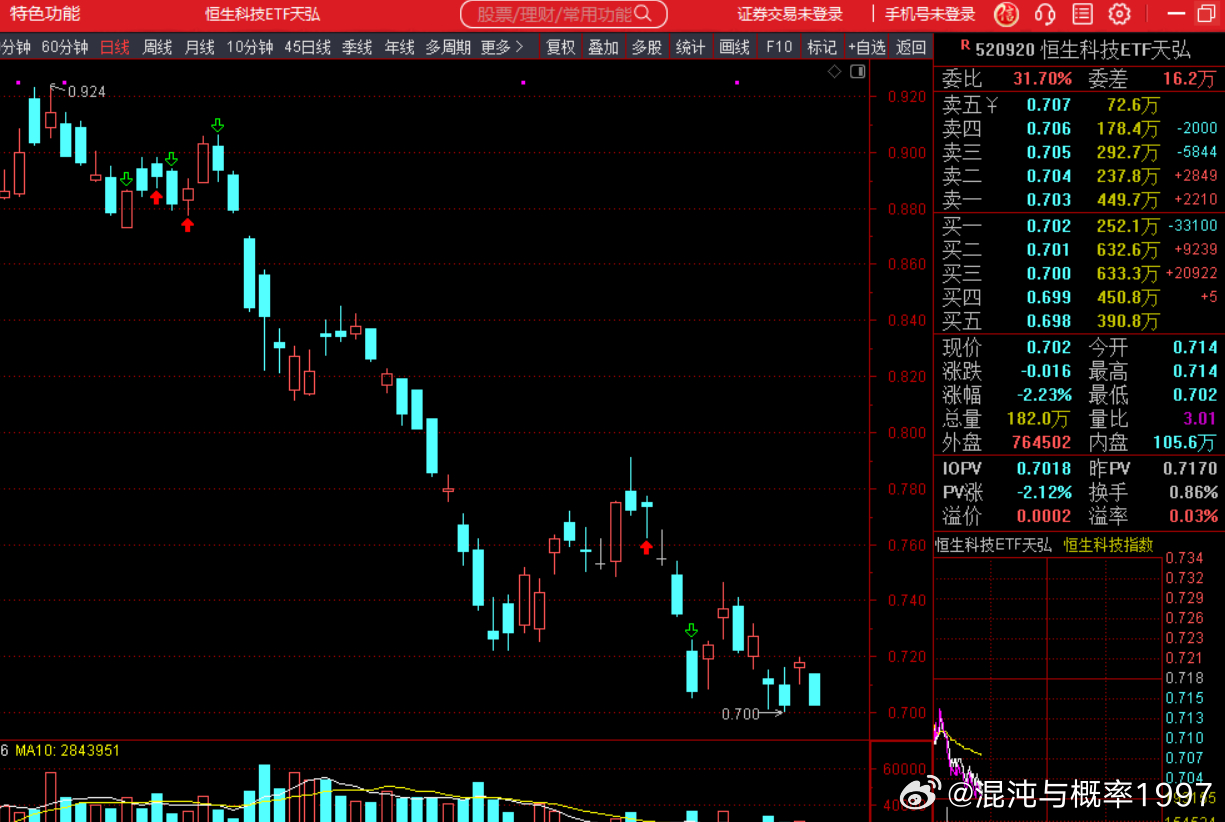Click the 外盘 value 764502
The image size is (1225, 822).
1041,442
